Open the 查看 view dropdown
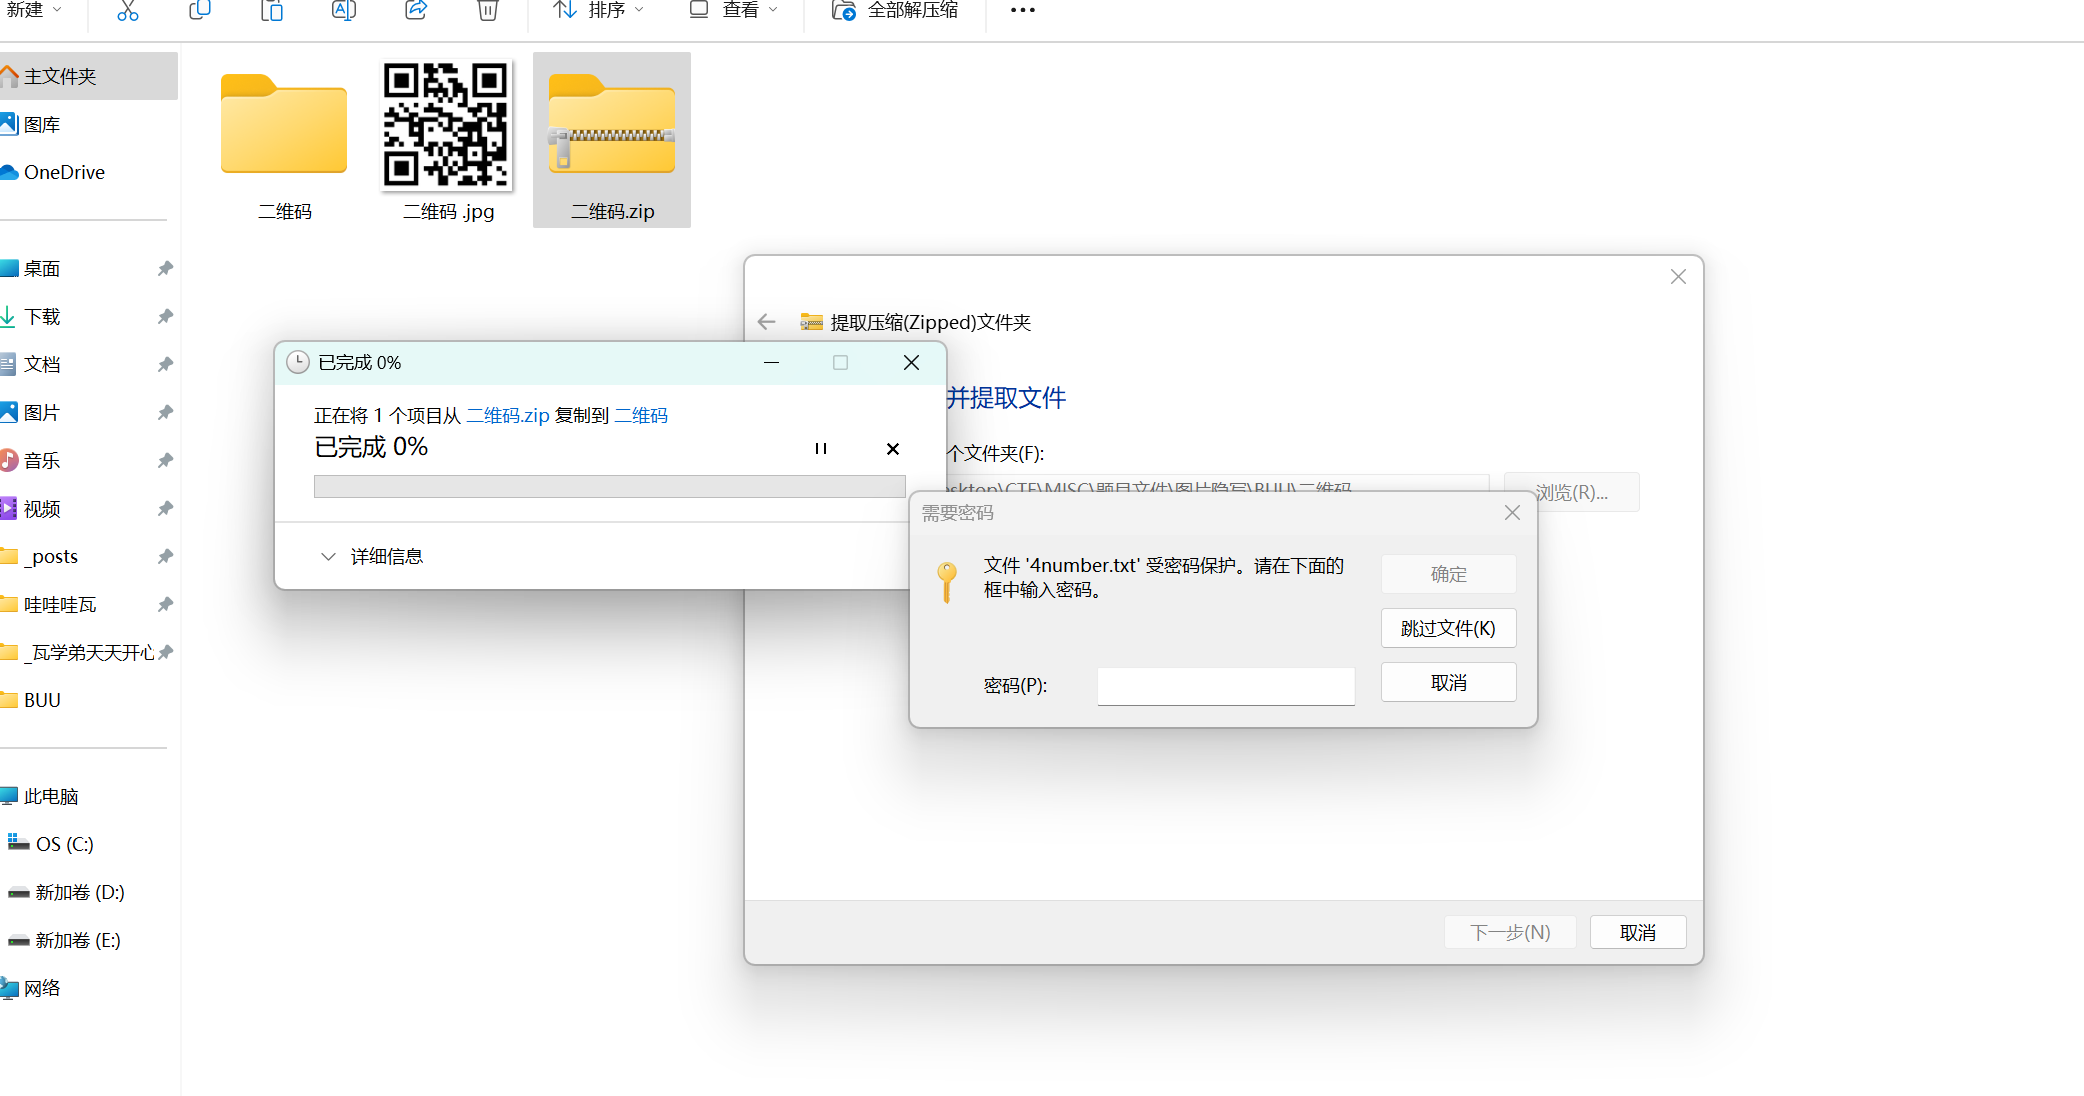 733,11
